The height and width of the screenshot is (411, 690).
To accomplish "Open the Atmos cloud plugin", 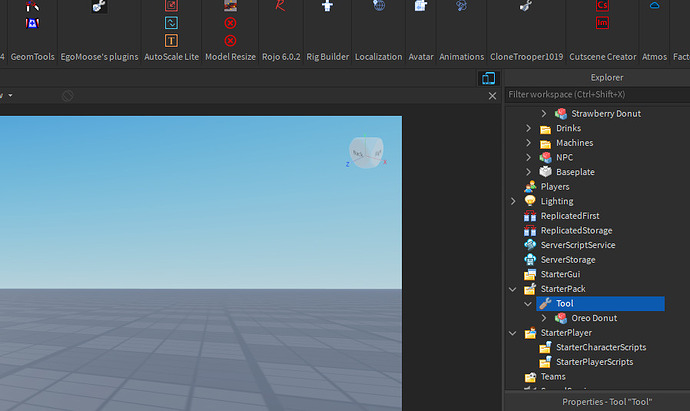I will [x=654, y=5].
